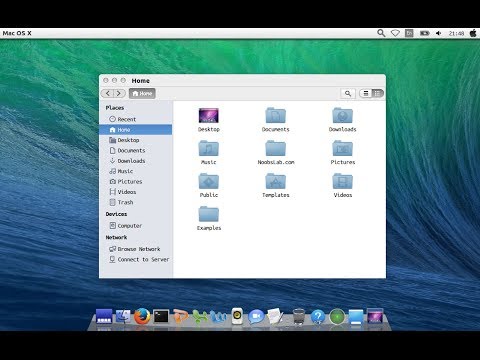Switch to list view in file manager
Screen dimensions: 480x360
pyautogui.click(x=366, y=93)
